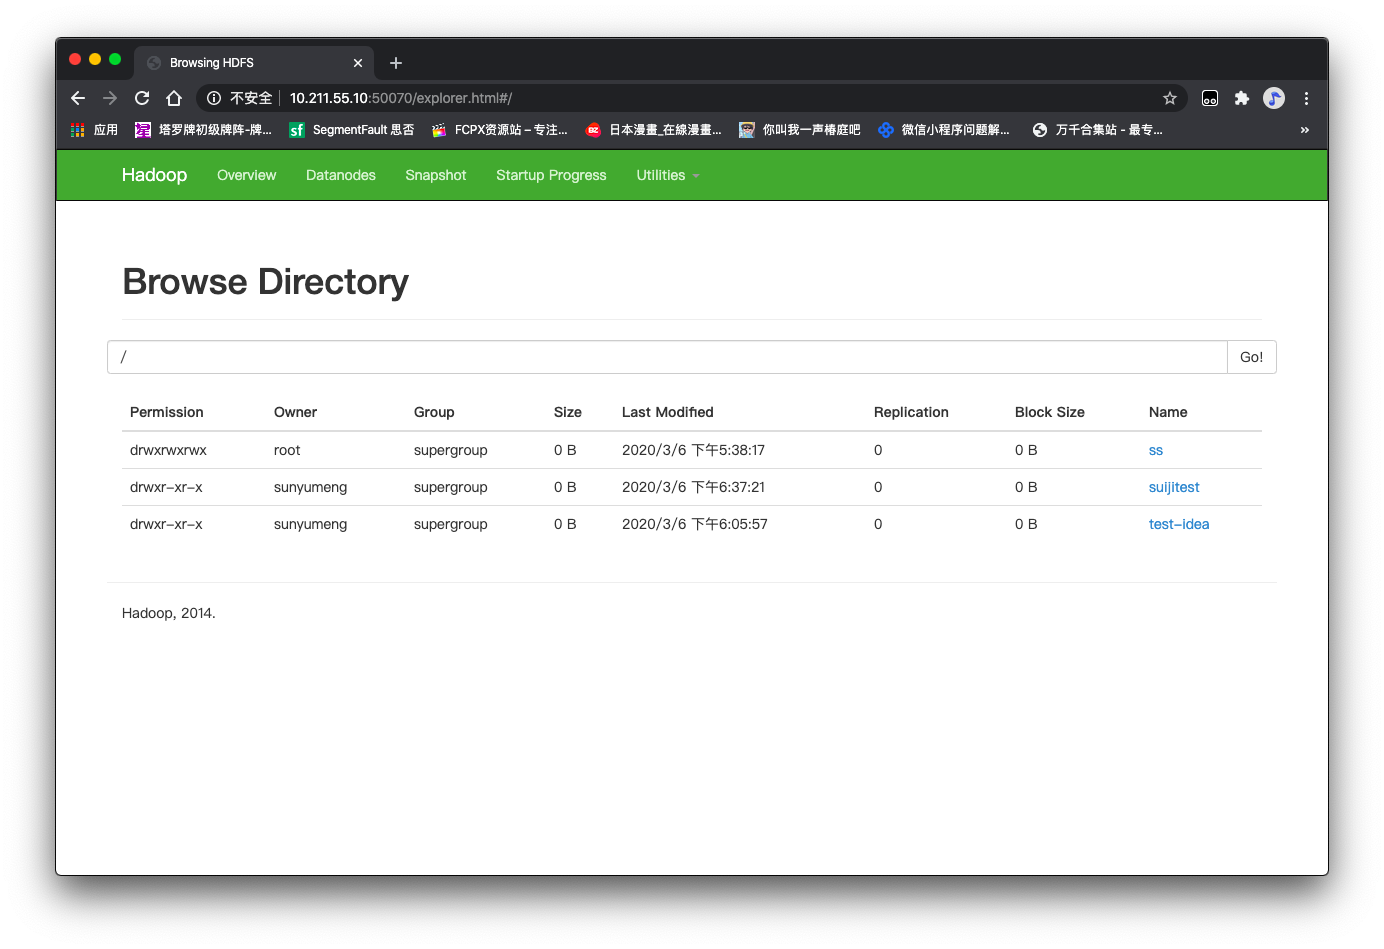Close the Browsing HDFS tab
The height and width of the screenshot is (949, 1384).
tap(358, 63)
